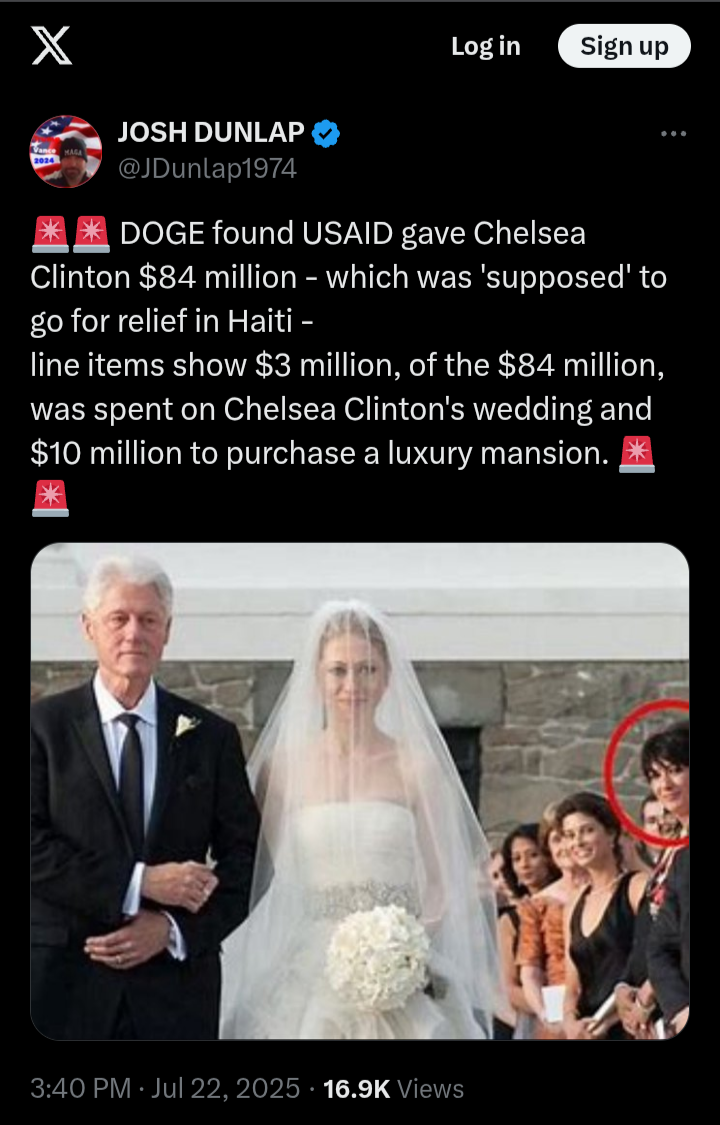This screenshot has height=1125, width=720.
Task: Click the Log in button
Action: coord(485,46)
